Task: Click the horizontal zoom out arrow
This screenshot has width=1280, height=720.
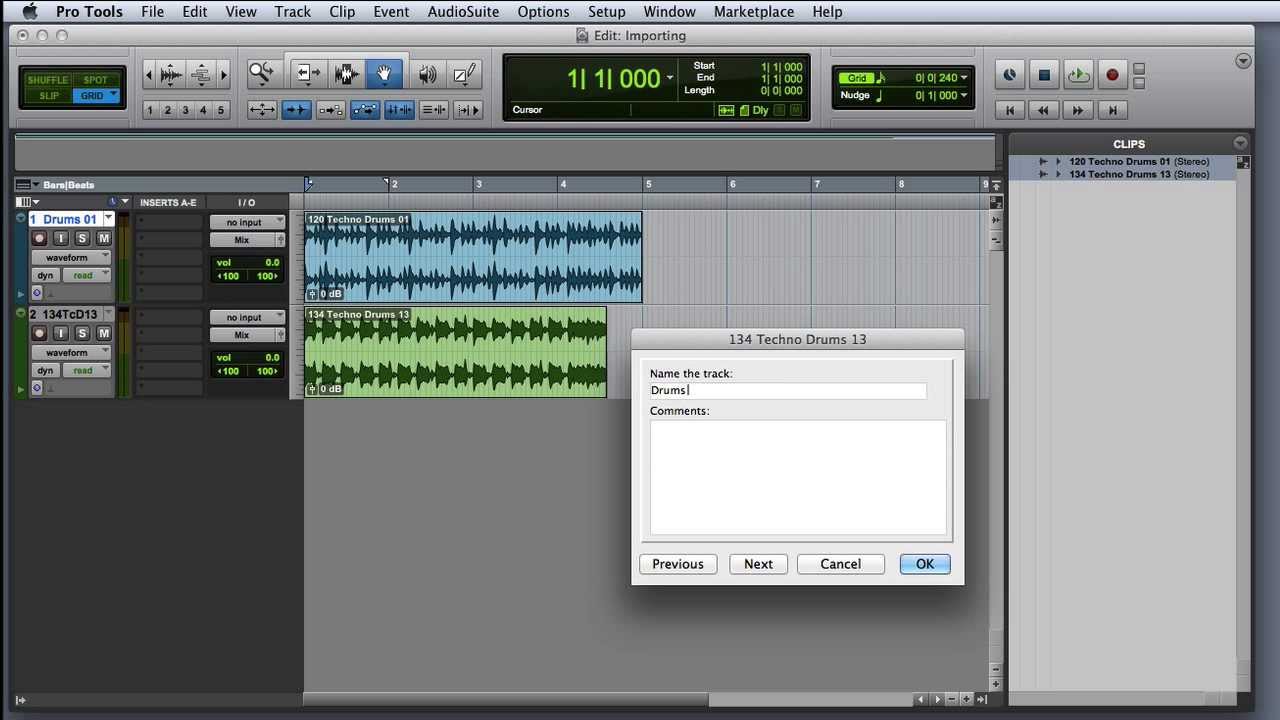Action: coord(149,74)
